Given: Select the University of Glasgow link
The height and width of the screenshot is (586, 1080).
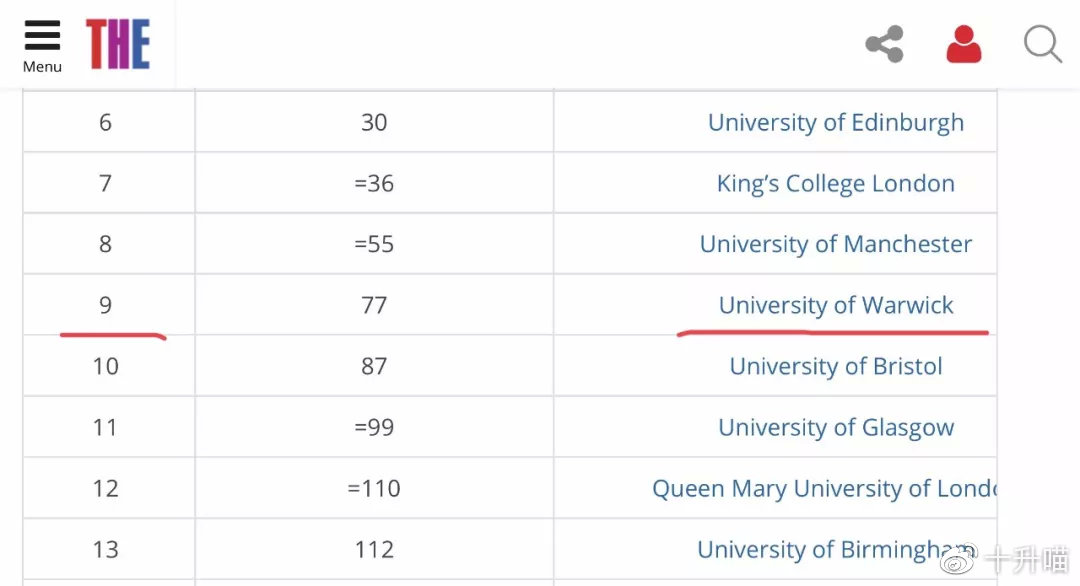Looking at the screenshot, I should coord(836,428).
